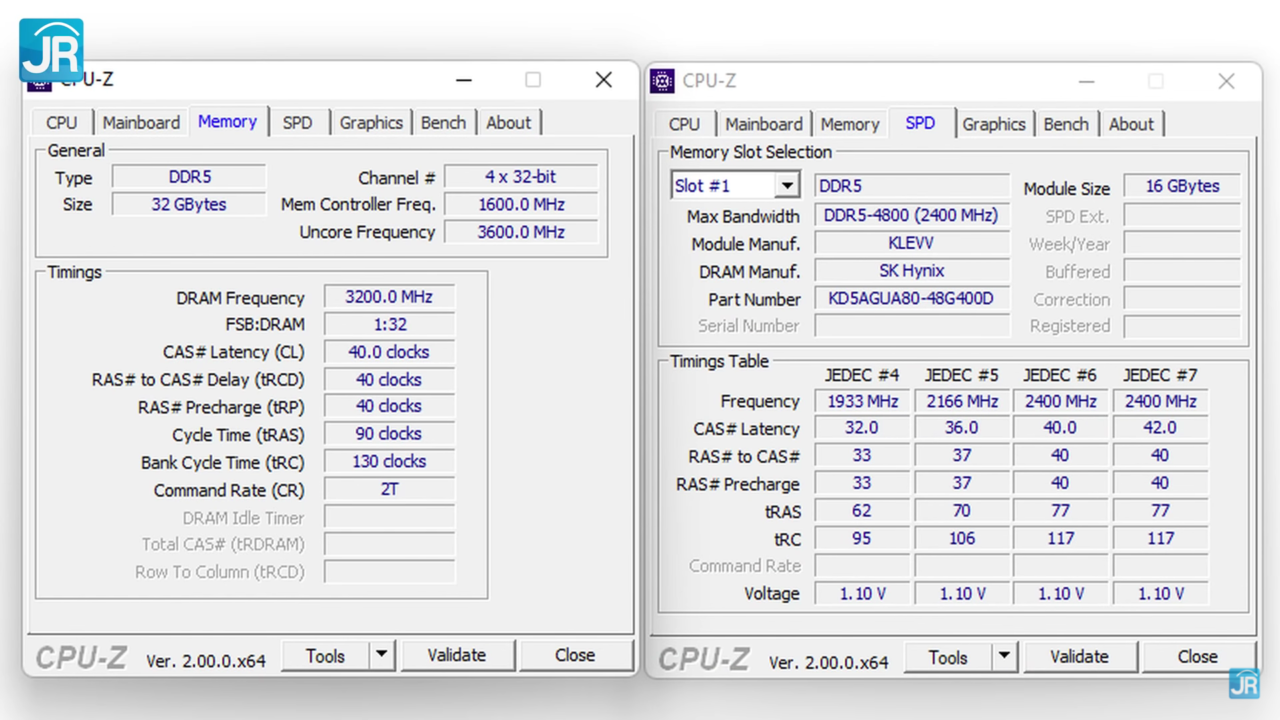Click Validate in the left CPU-Z window

point(458,655)
